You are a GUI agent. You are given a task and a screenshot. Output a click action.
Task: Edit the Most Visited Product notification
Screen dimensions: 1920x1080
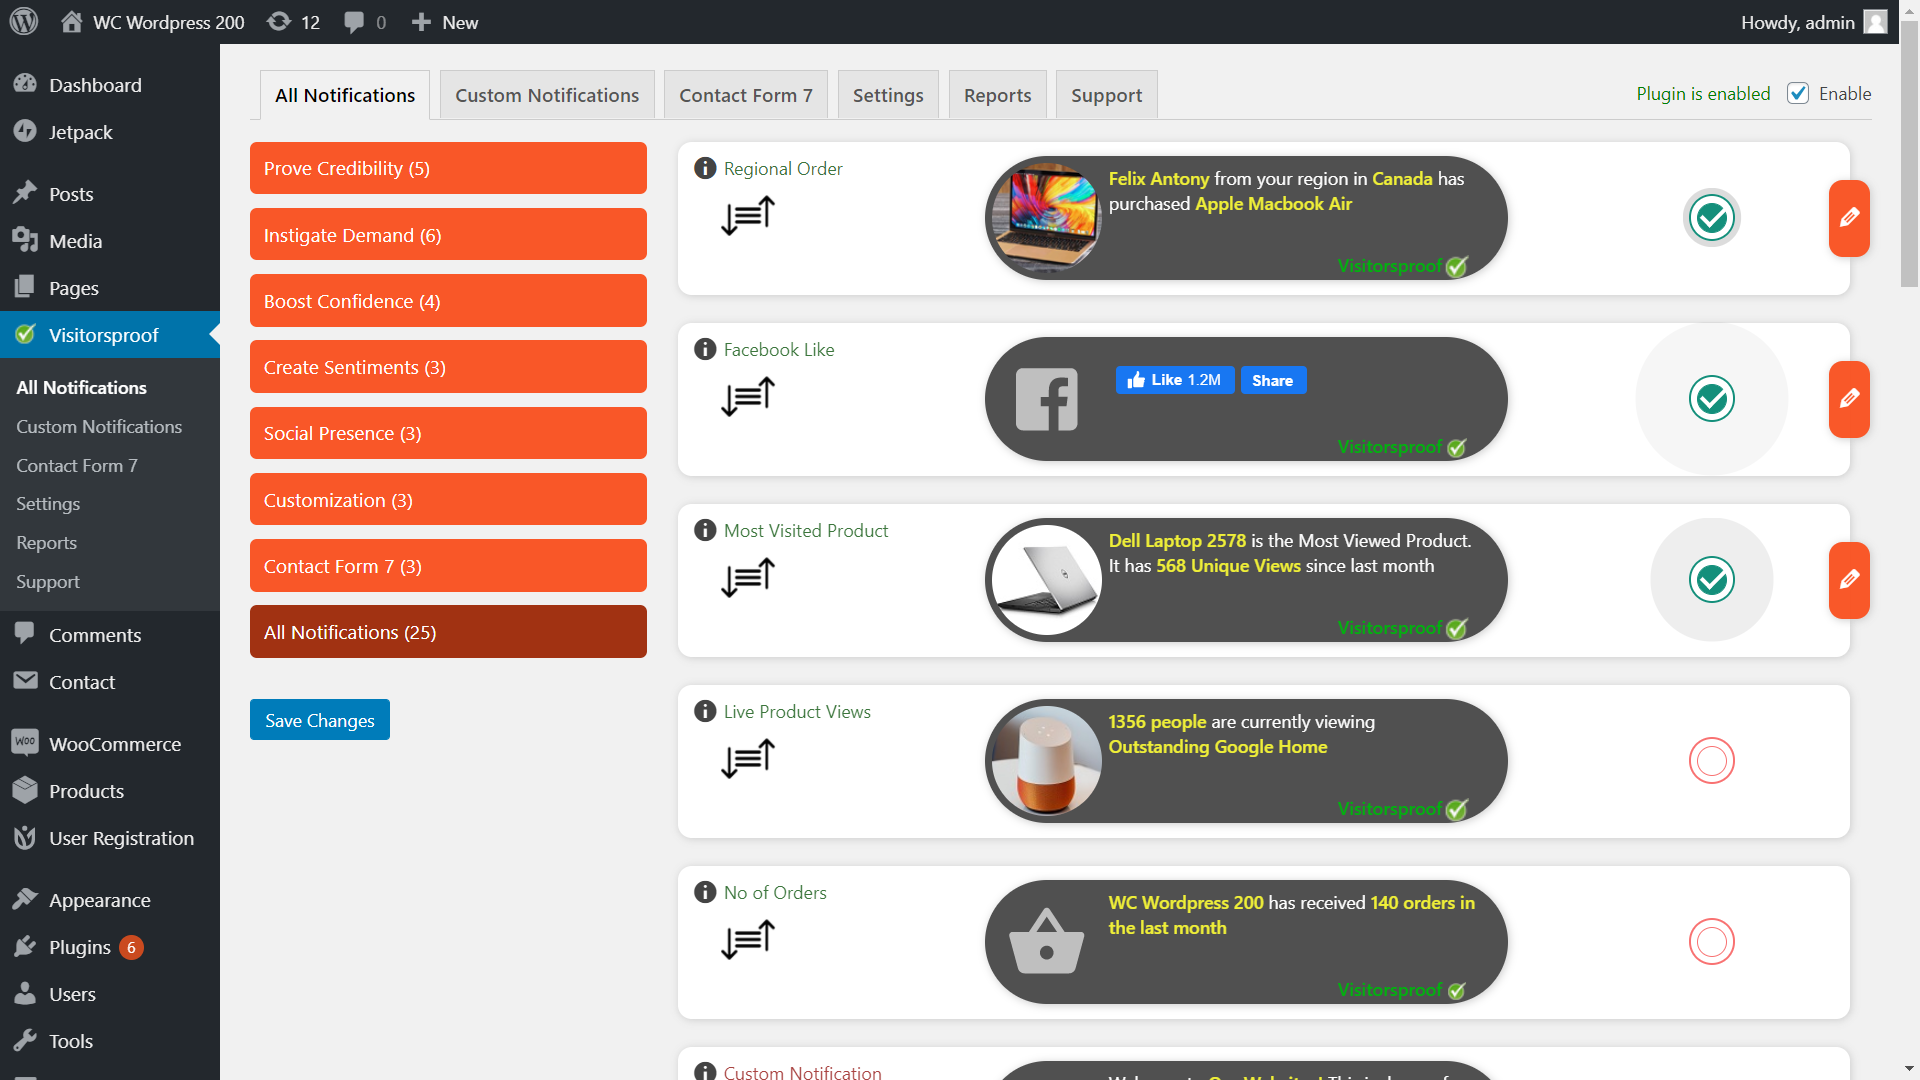pos(1849,580)
